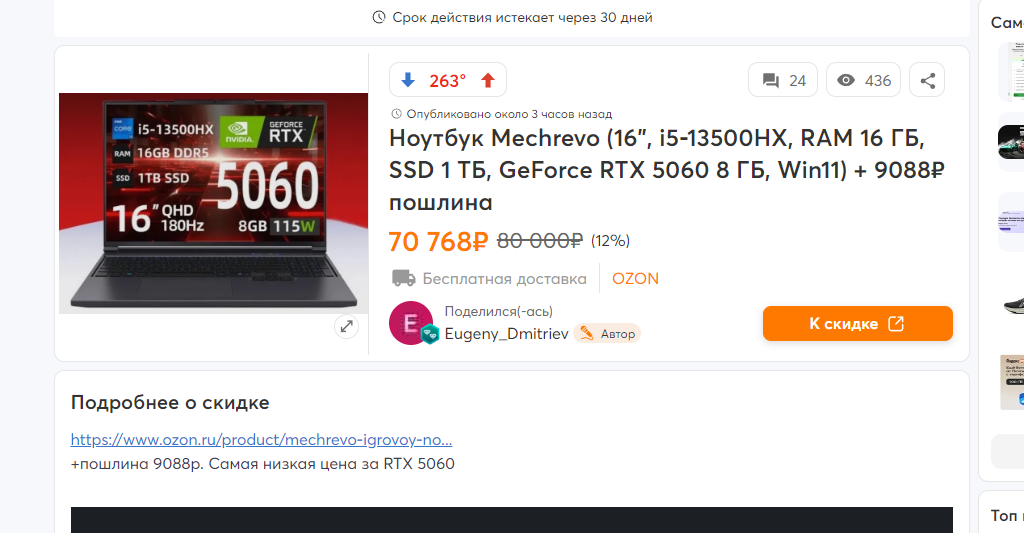
Task: Click the Опубликовано около 3 часов назад text
Action: (x=509, y=114)
